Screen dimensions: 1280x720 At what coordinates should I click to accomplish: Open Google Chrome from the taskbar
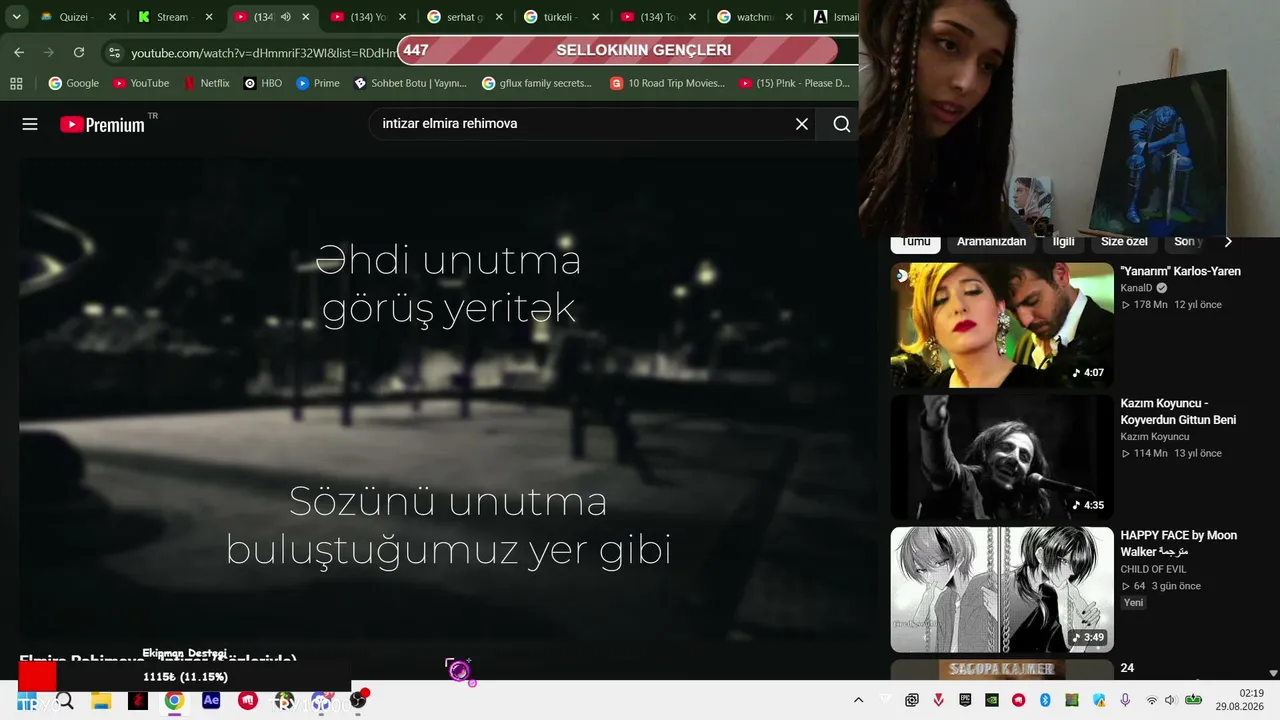[x=174, y=701]
